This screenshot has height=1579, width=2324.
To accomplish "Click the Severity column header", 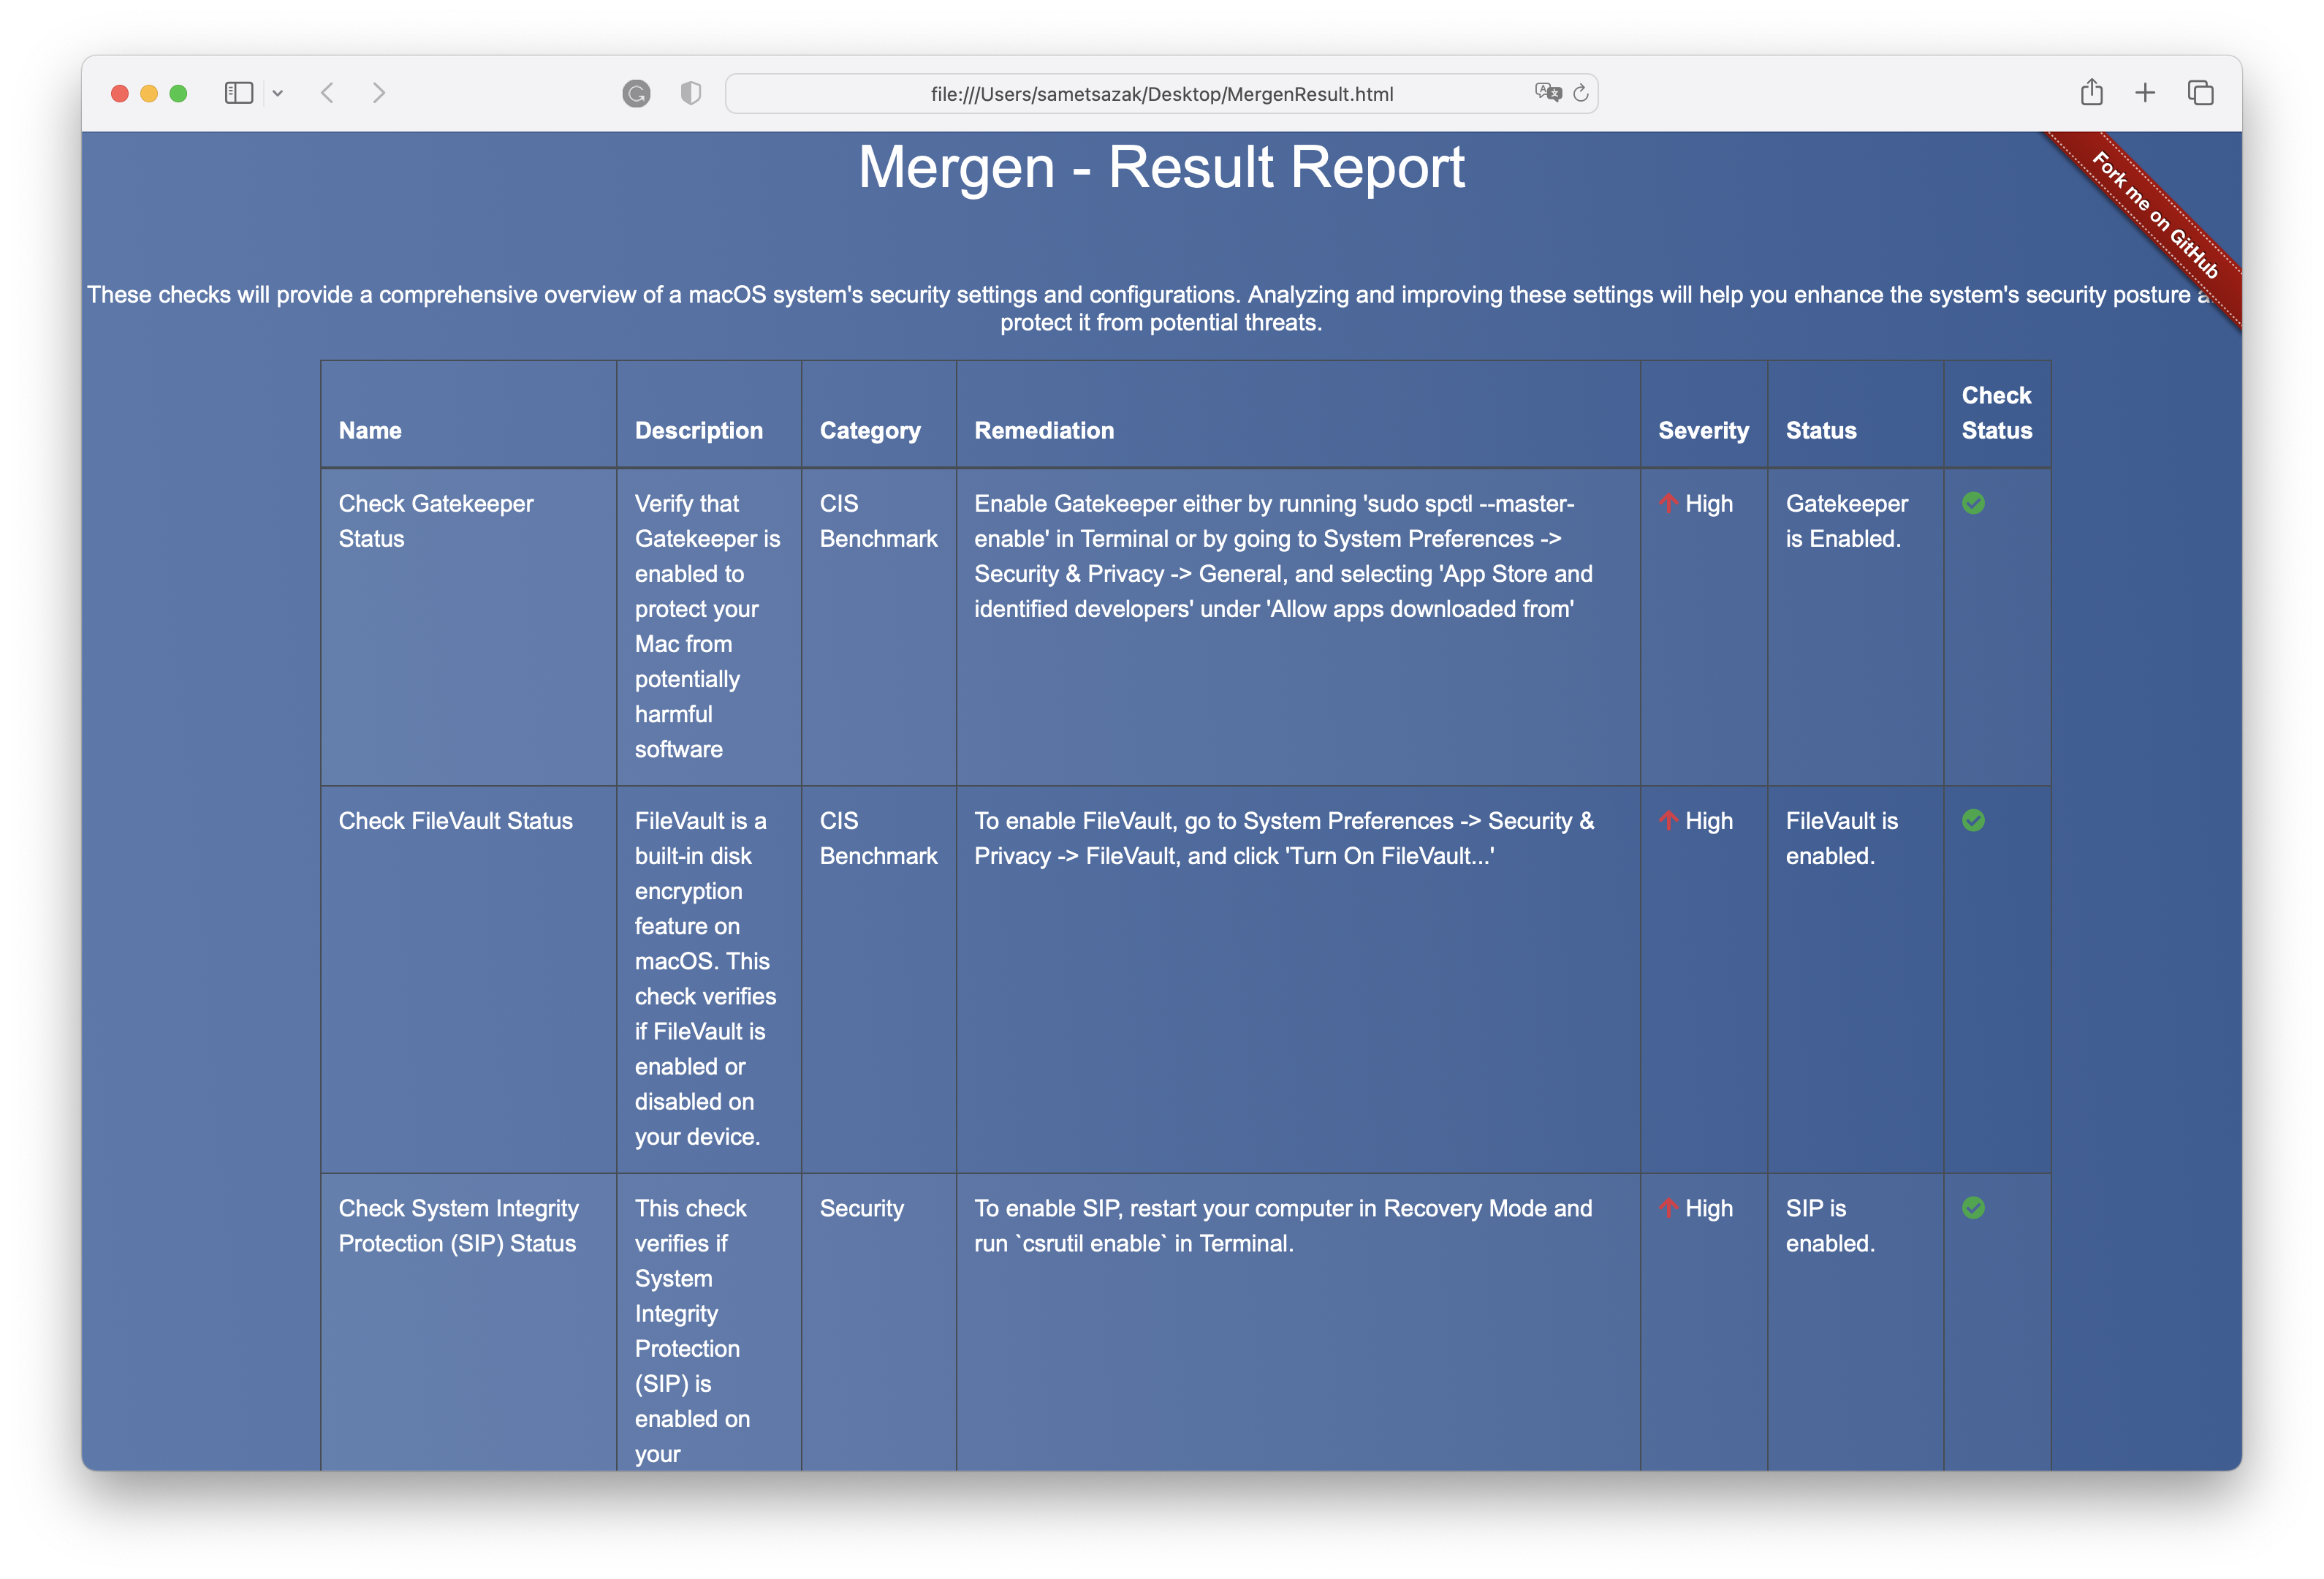I will click(1703, 430).
